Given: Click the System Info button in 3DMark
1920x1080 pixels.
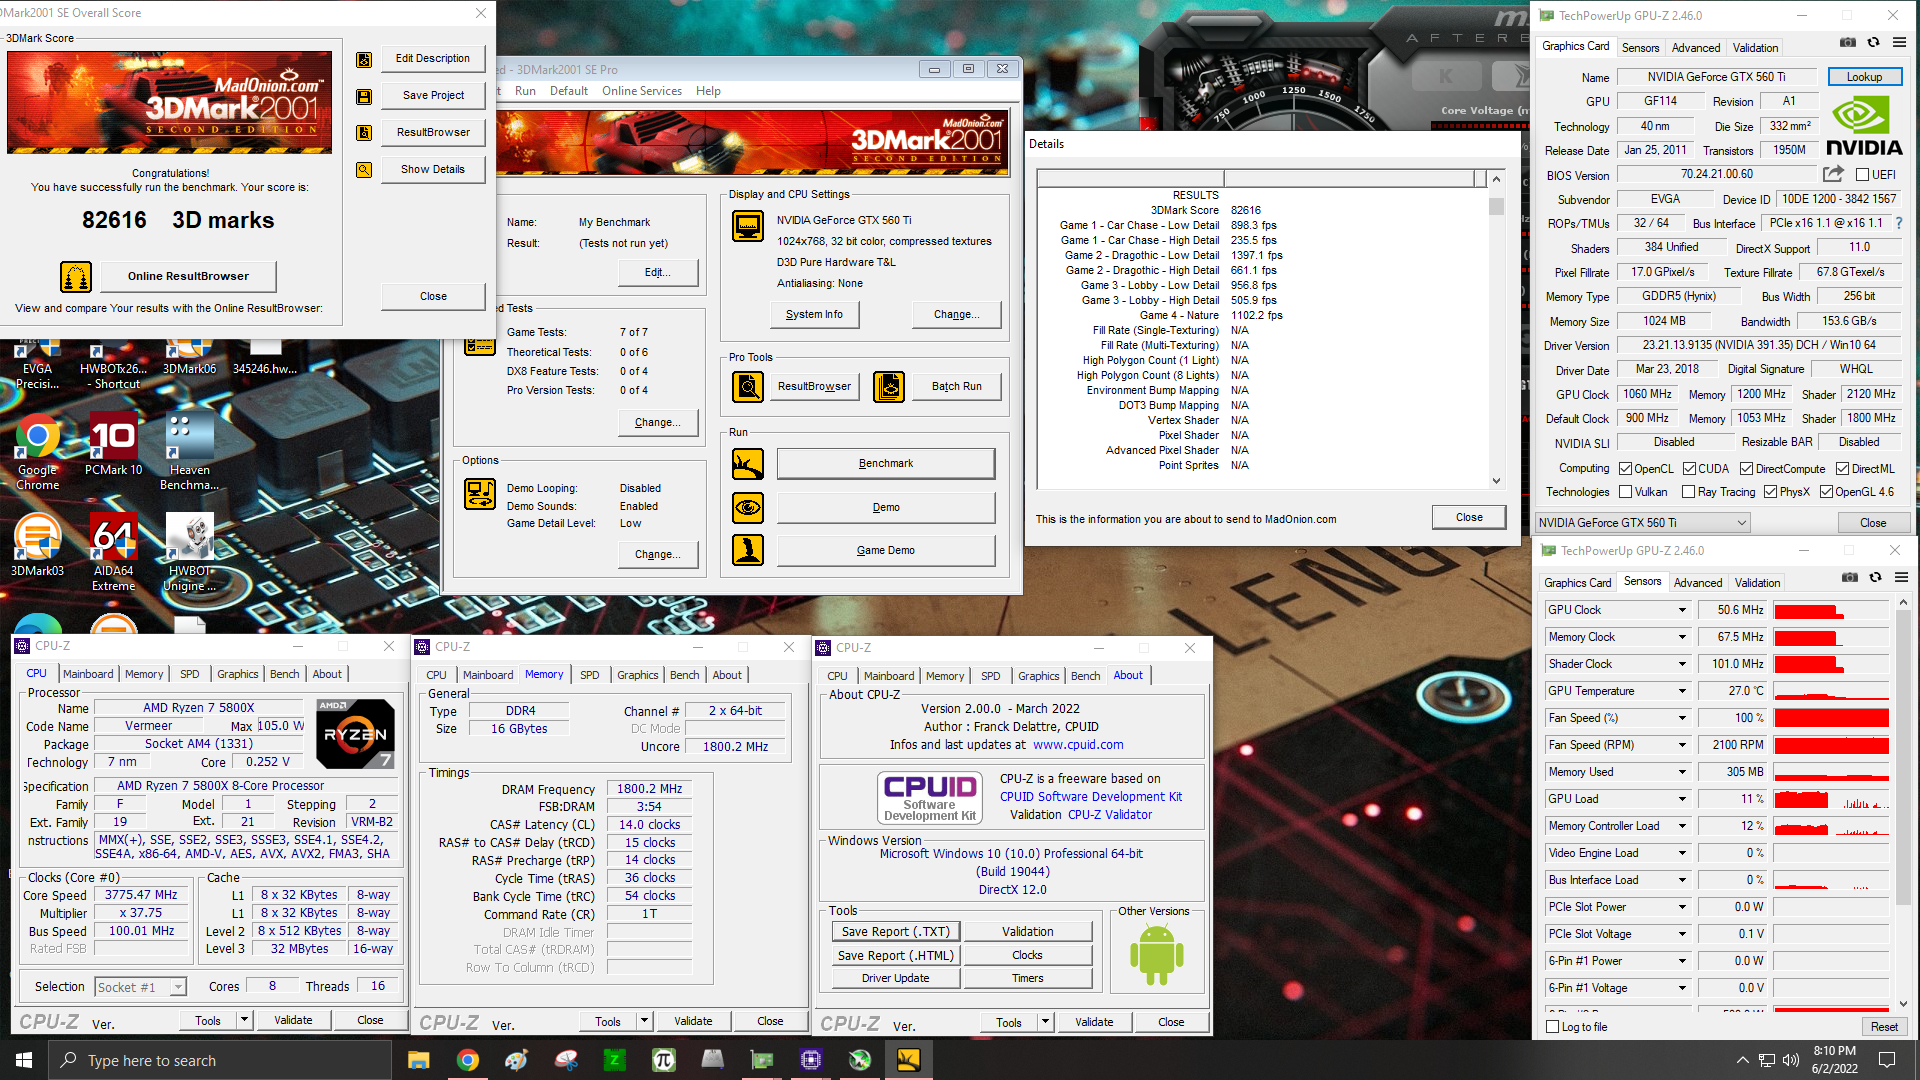Looking at the screenshot, I should (814, 314).
